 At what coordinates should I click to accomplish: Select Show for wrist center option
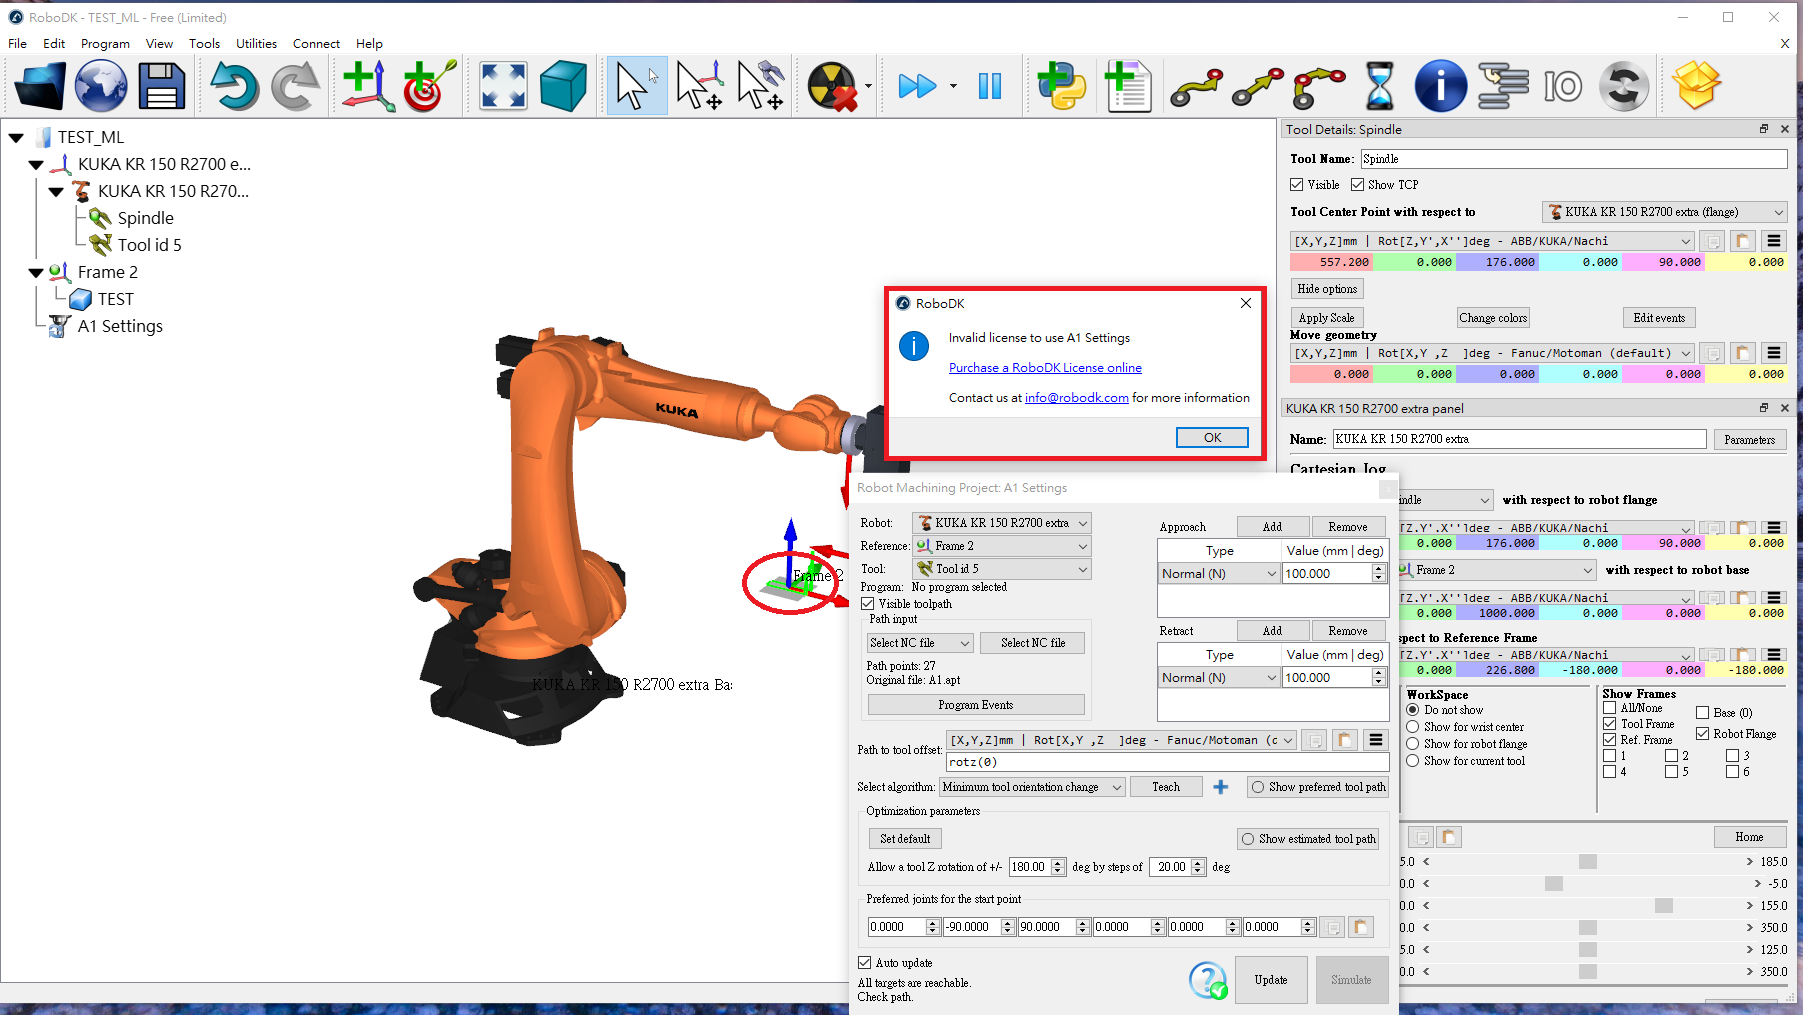[x=1413, y=727]
